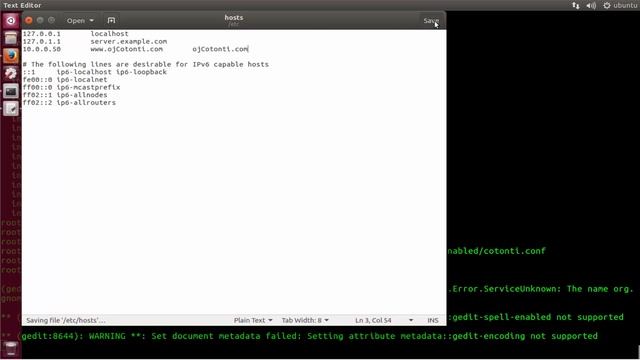
Task: Open the Plain Text language dropdown
Action: (253, 320)
